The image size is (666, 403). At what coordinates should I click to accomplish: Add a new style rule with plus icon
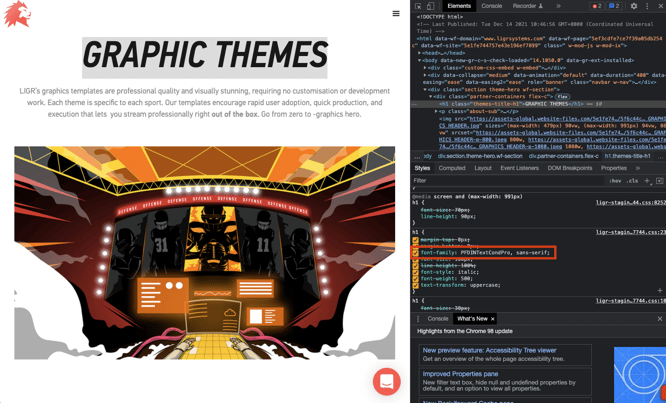647,180
